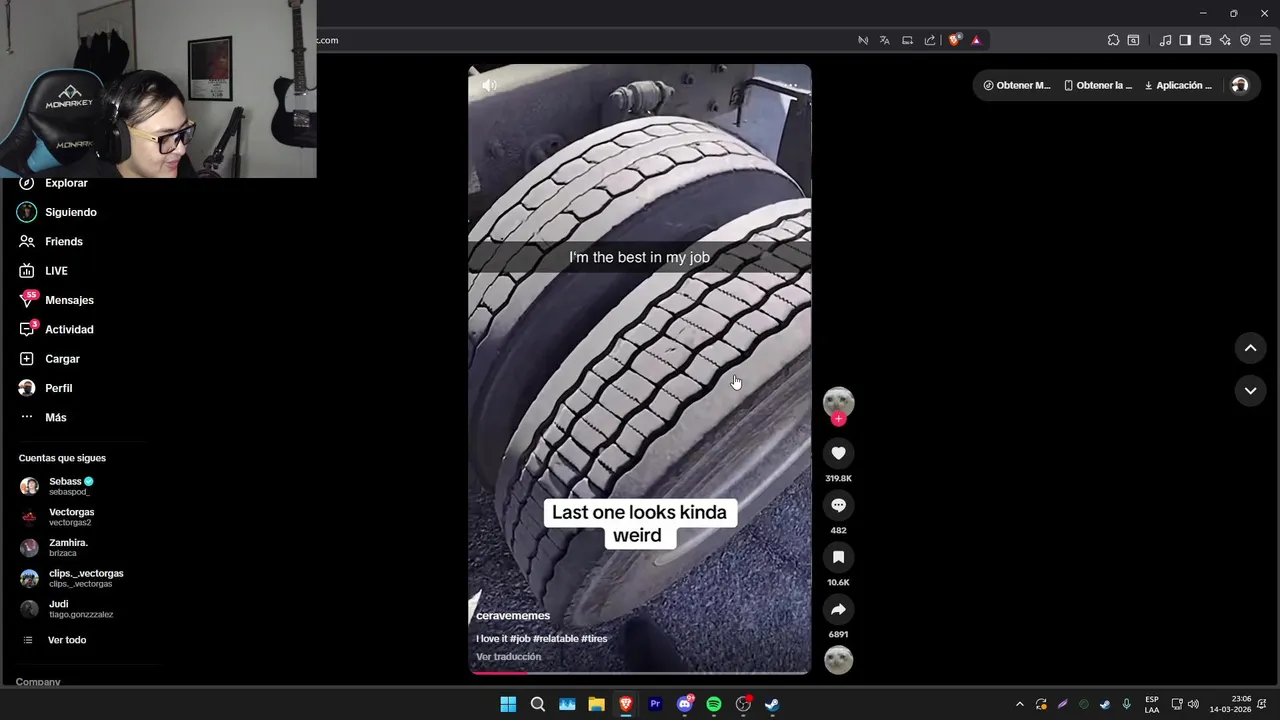Open Spotify from the taskbar
The width and height of the screenshot is (1280, 720).
coord(714,704)
